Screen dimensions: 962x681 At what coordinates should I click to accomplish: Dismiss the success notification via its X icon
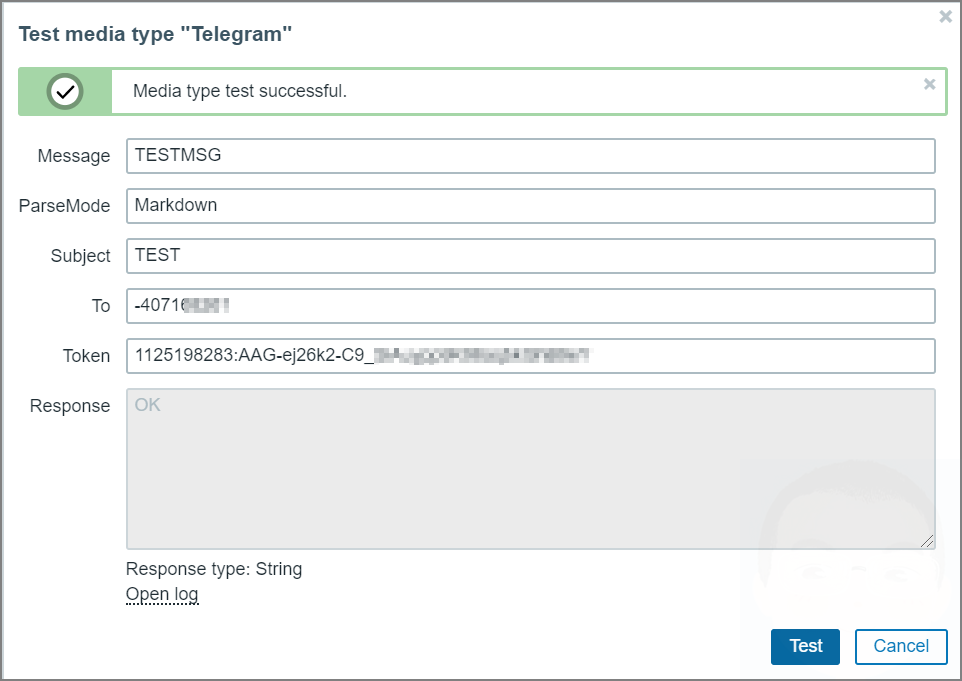tap(929, 84)
